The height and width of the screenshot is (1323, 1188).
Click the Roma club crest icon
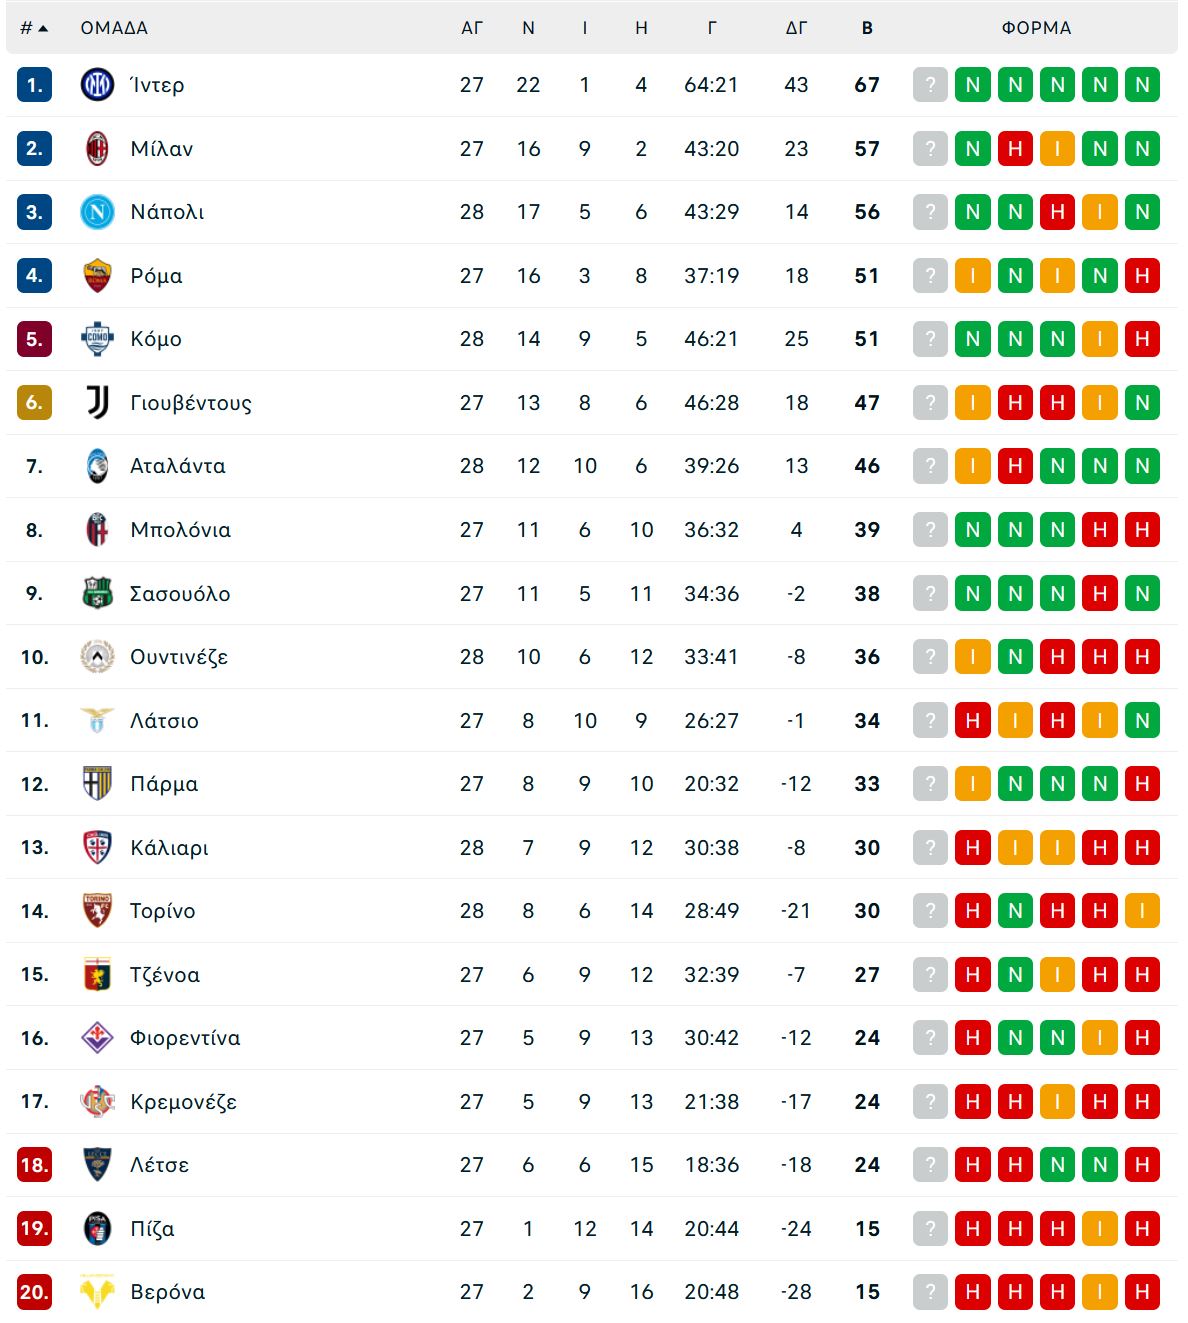97,276
